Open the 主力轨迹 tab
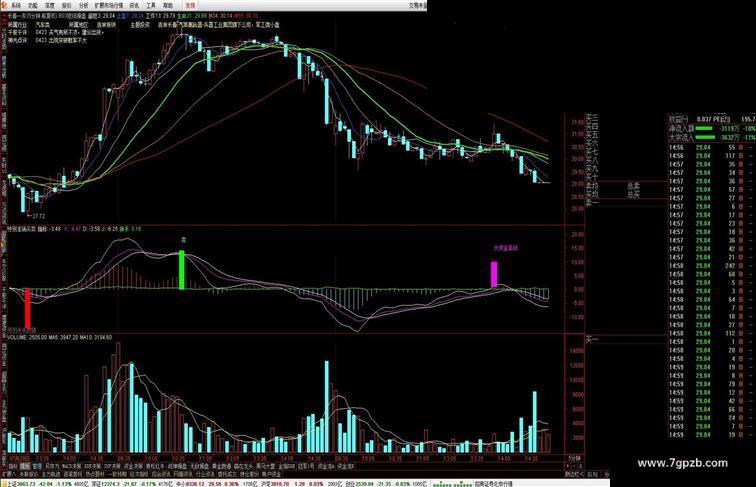 click(x=50, y=474)
